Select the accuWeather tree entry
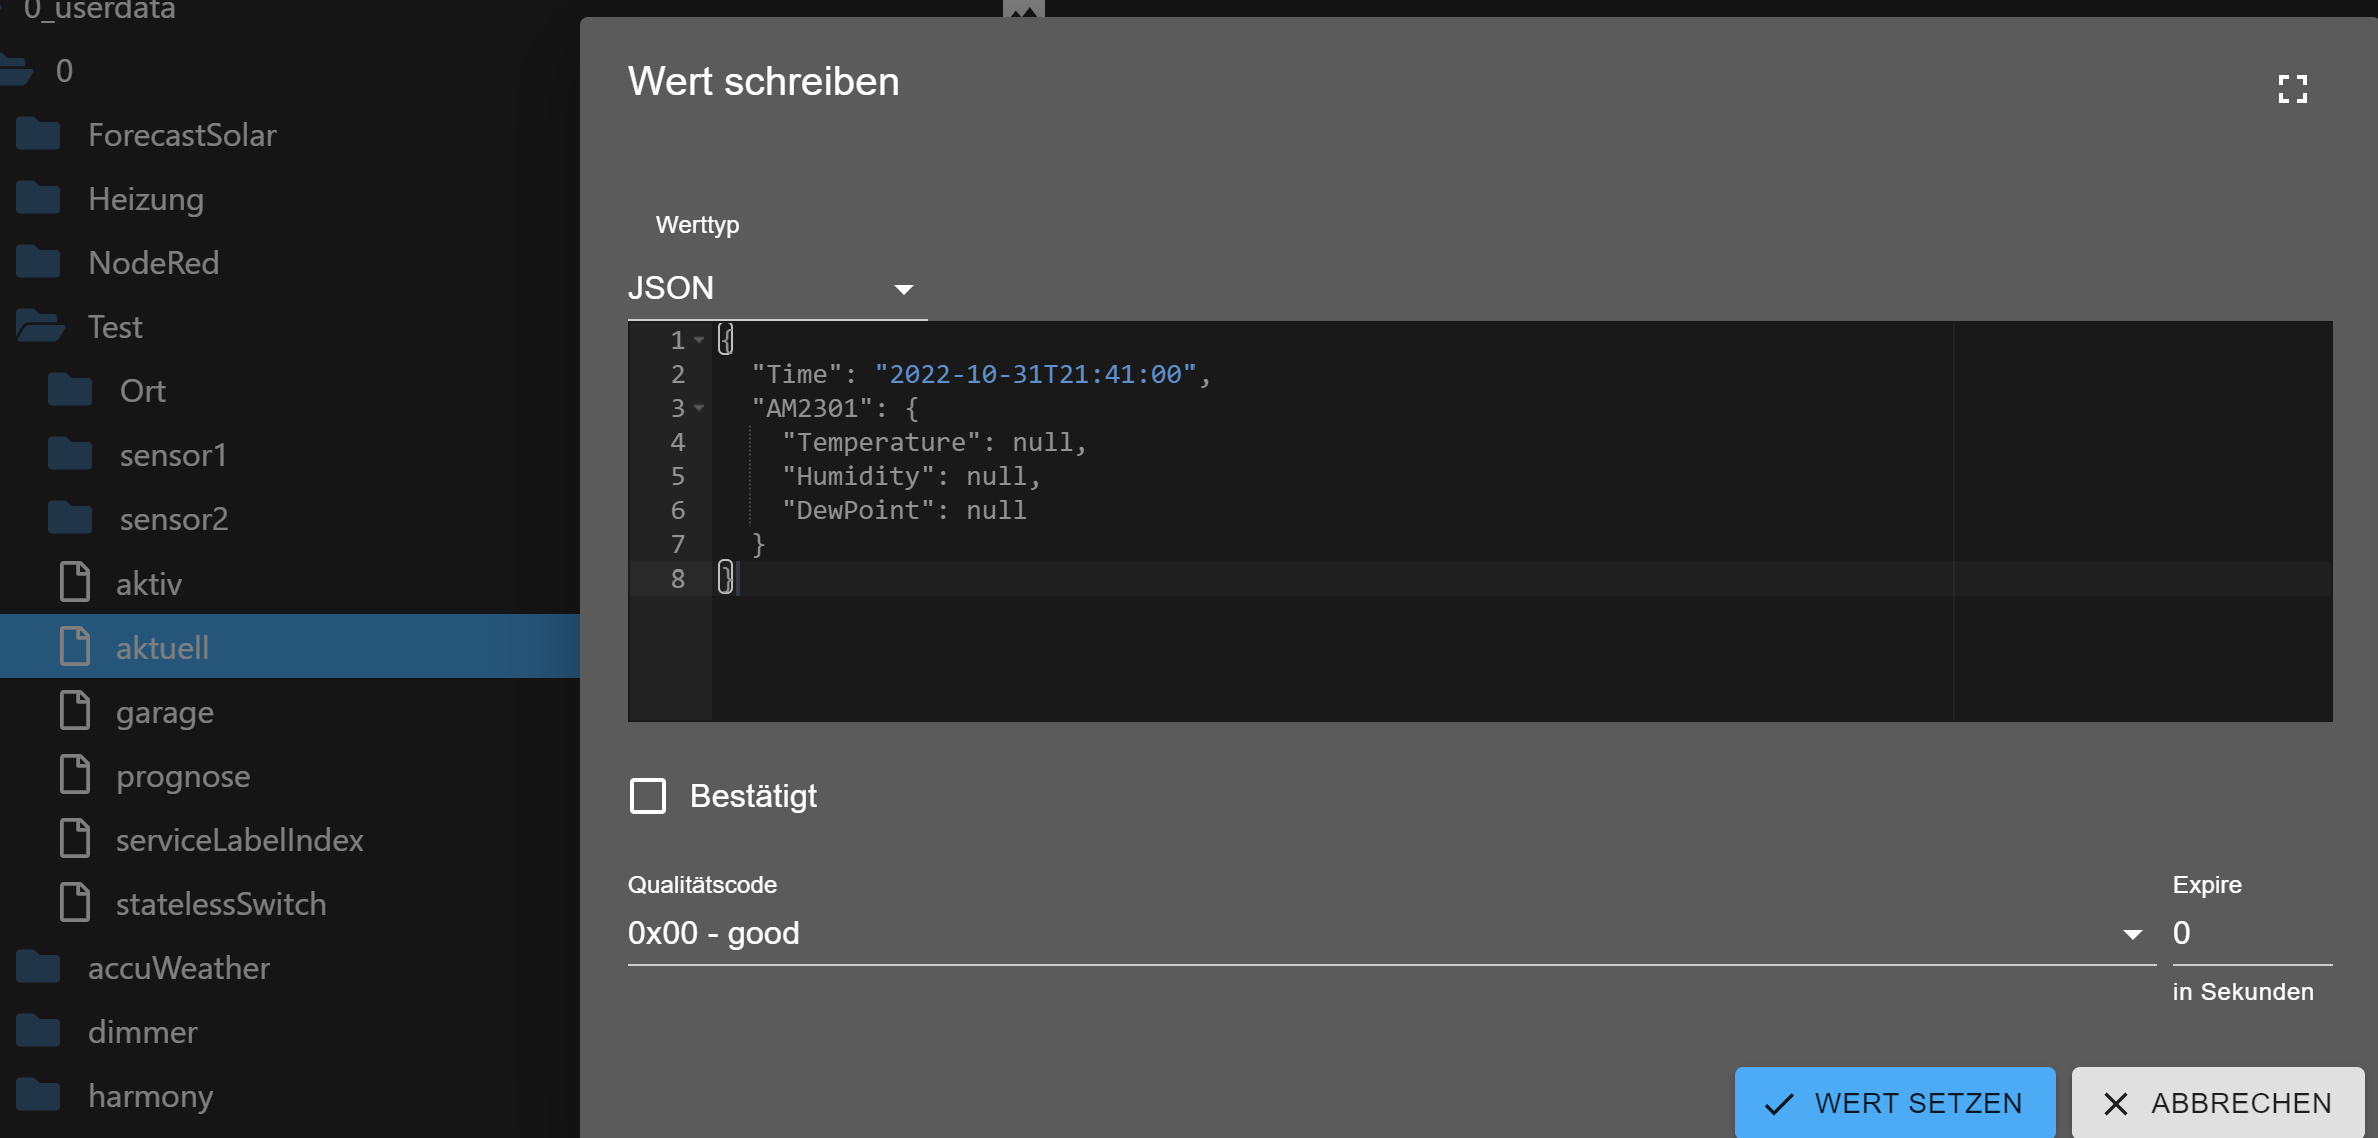The image size is (2378, 1138). [178, 968]
